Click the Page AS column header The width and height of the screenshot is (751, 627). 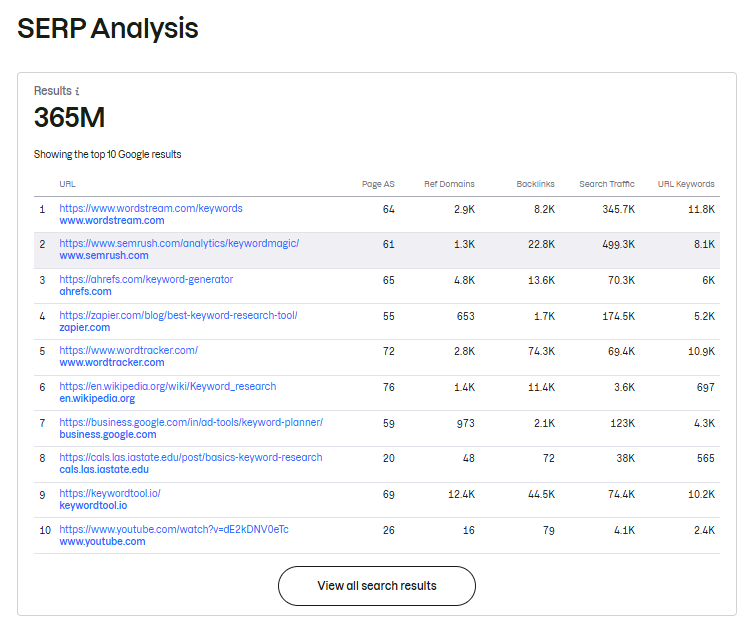pyautogui.click(x=378, y=184)
